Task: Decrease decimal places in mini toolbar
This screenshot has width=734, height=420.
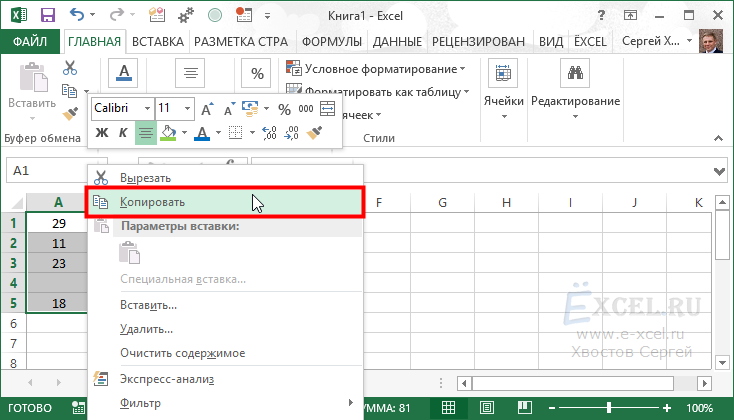Action: pos(291,133)
